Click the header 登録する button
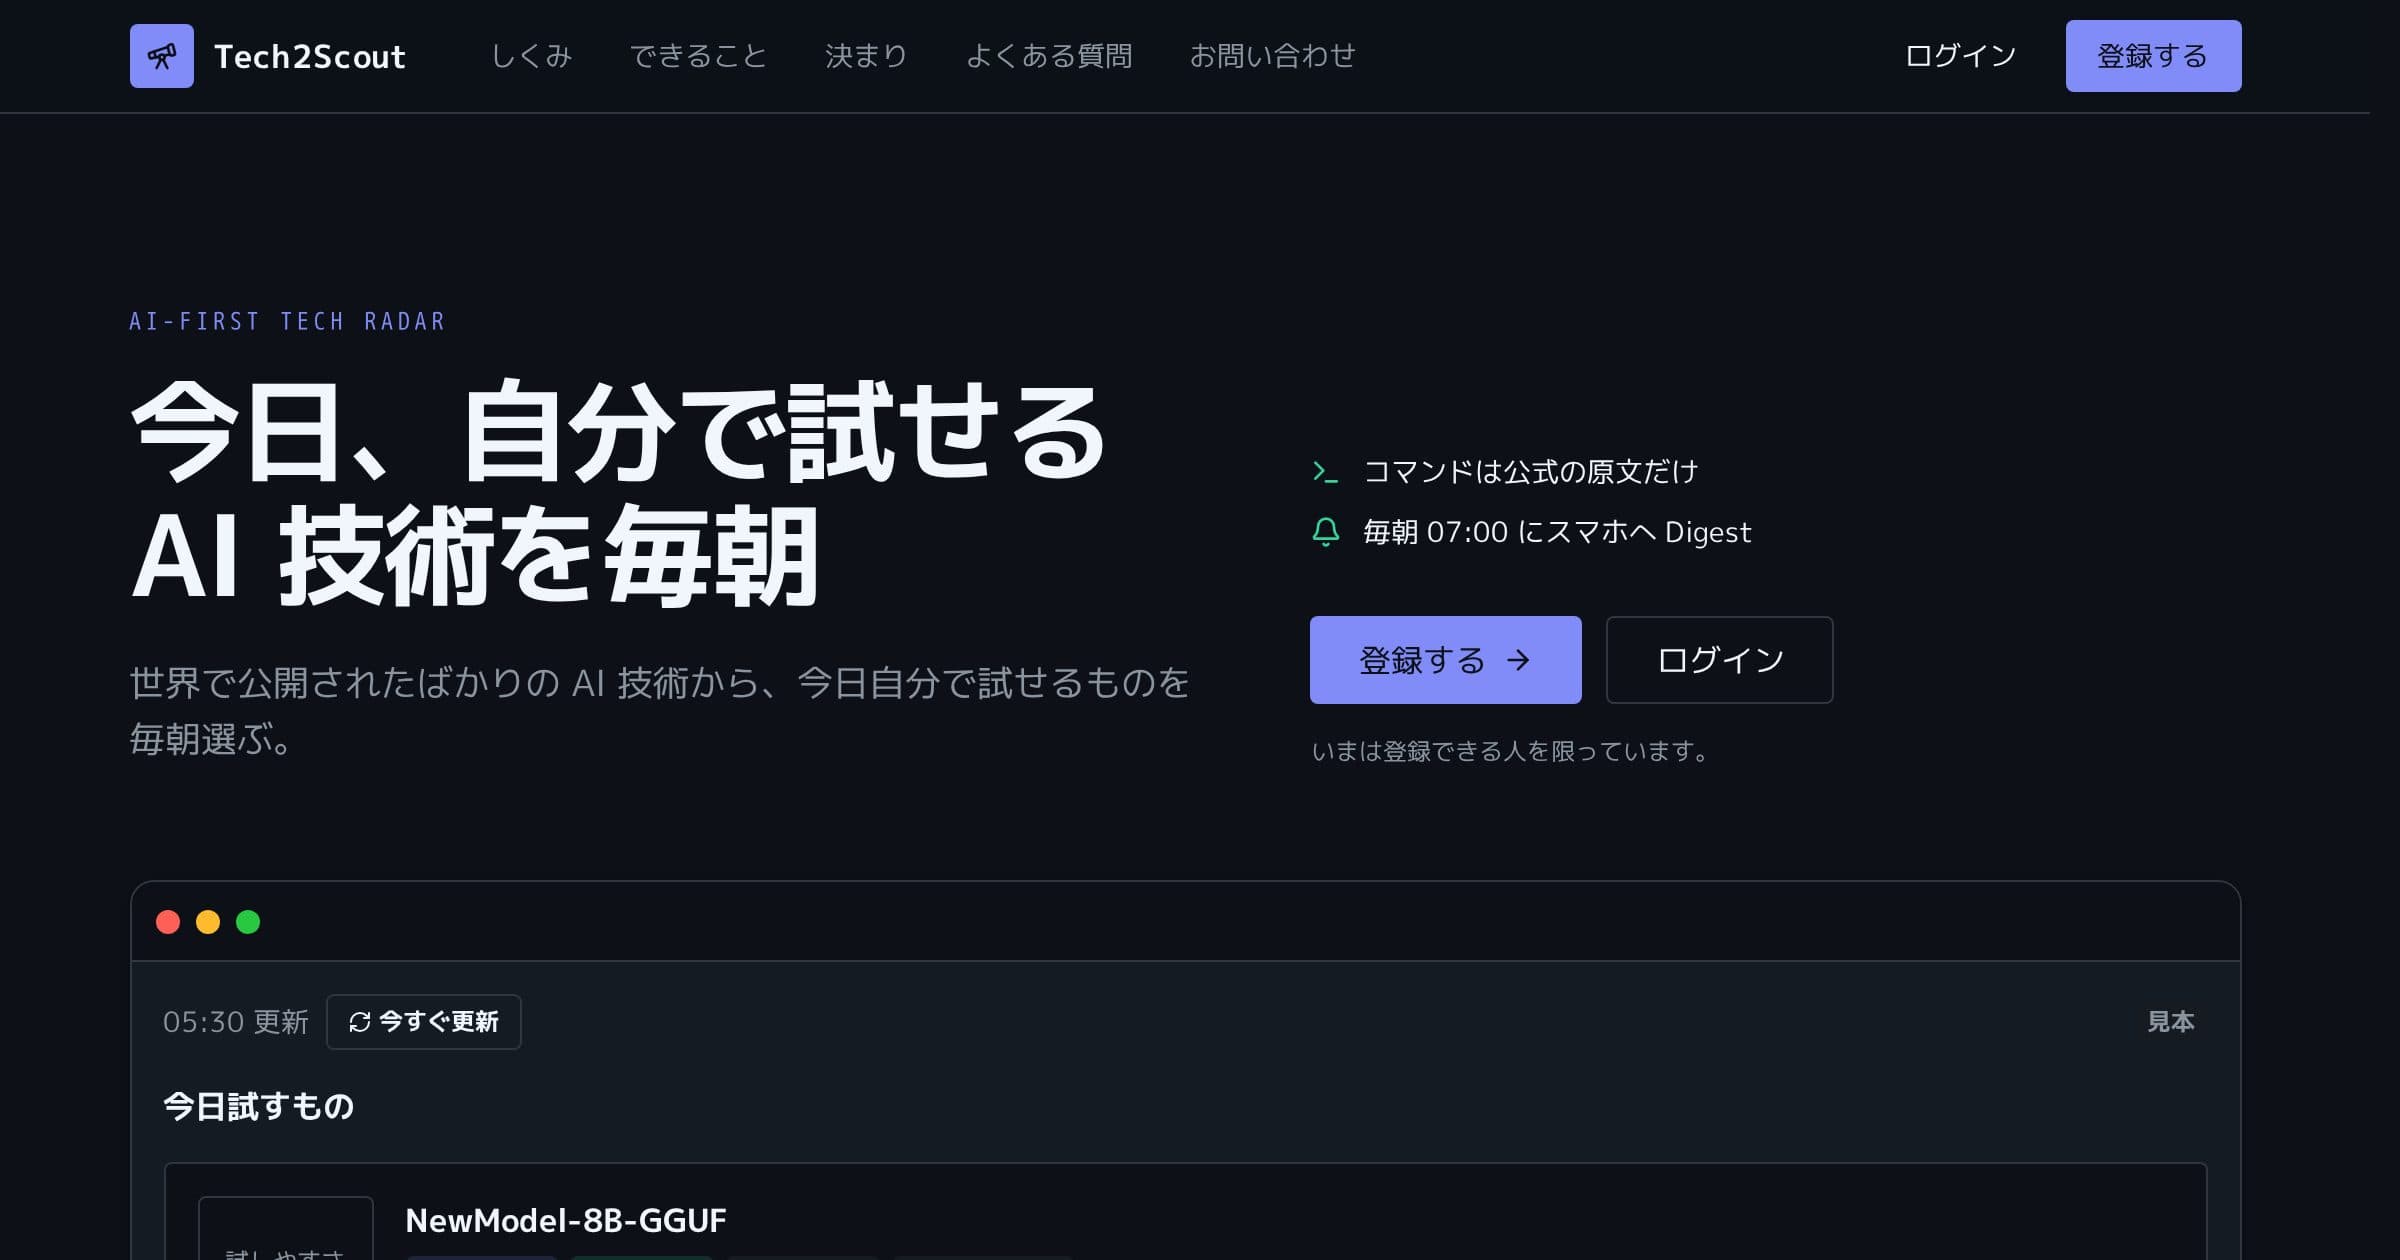 [x=2153, y=56]
